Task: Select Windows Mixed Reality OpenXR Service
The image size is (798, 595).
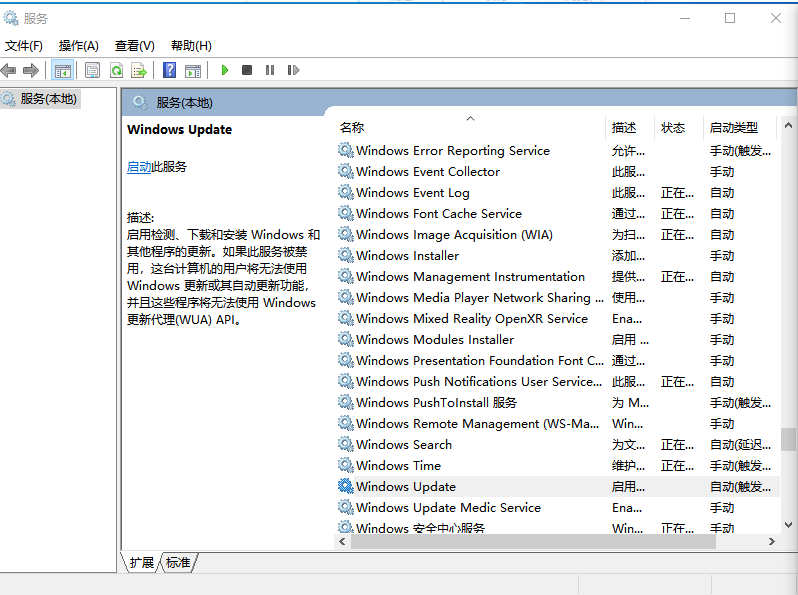Action: click(557, 318)
